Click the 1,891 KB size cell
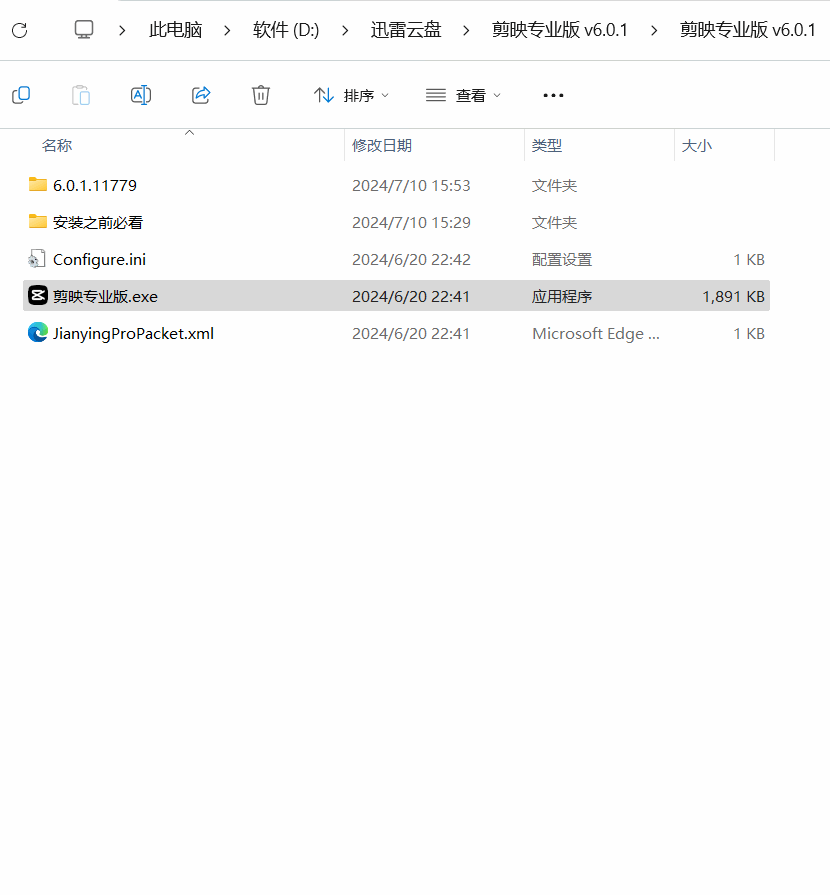The height and width of the screenshot is (895, 830). (x=734, y=297)
